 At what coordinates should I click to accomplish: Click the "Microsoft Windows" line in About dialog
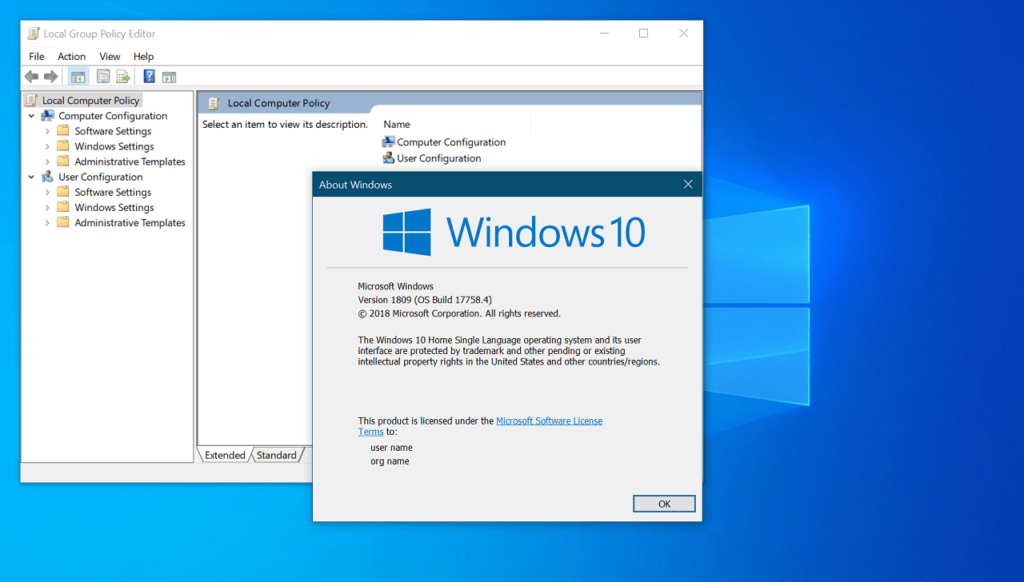(x=395, y=286)
